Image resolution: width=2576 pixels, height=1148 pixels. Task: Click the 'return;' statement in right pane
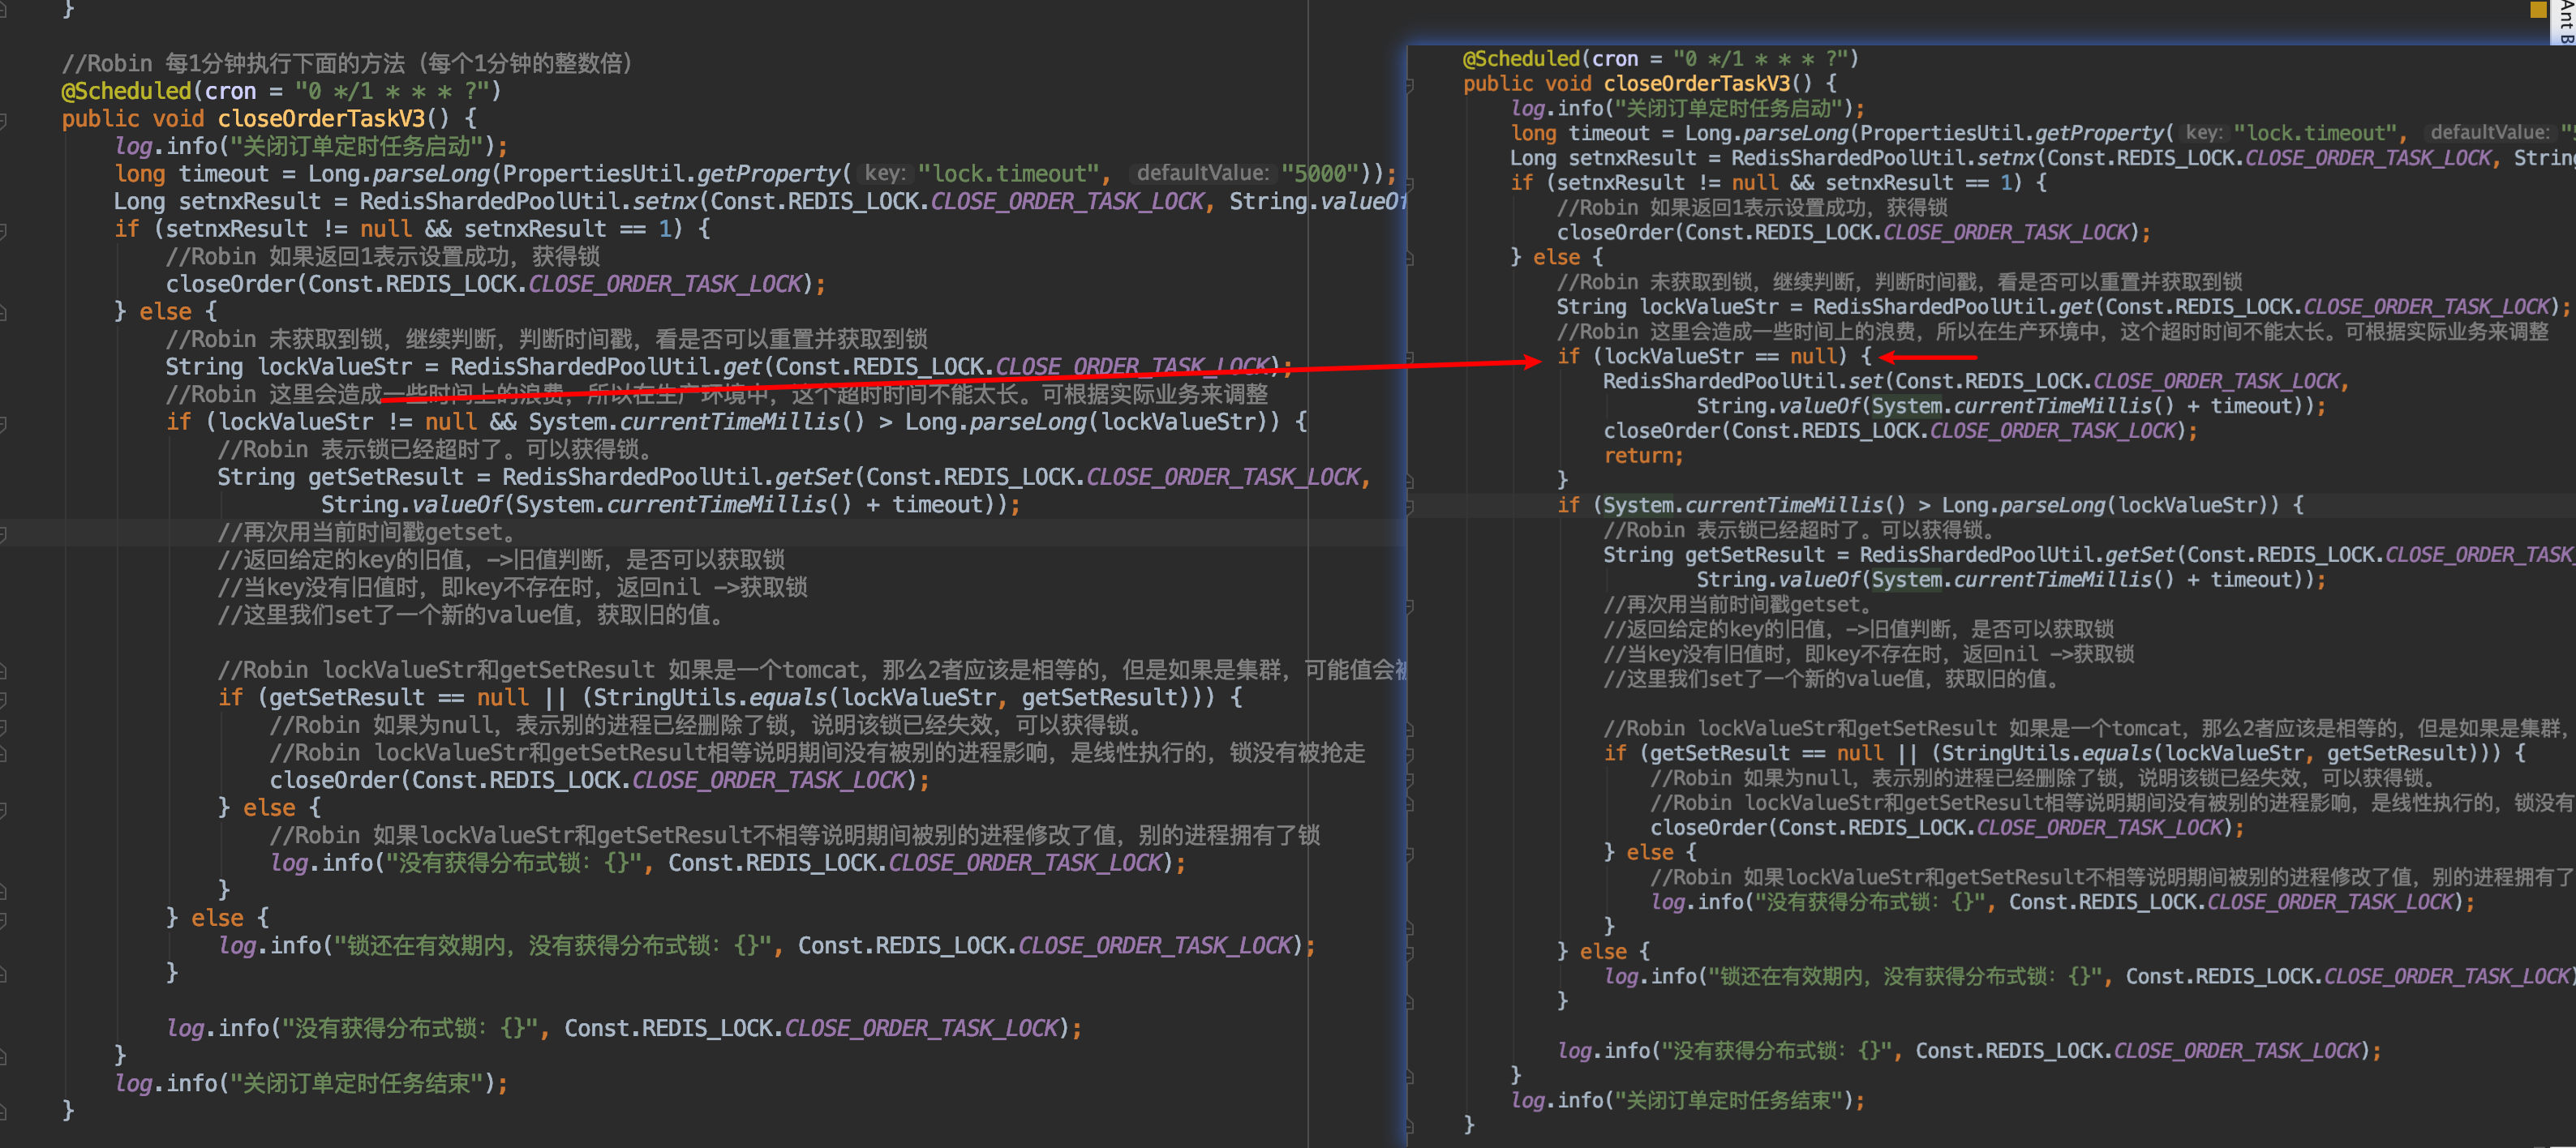click(x=1643, y=456)
